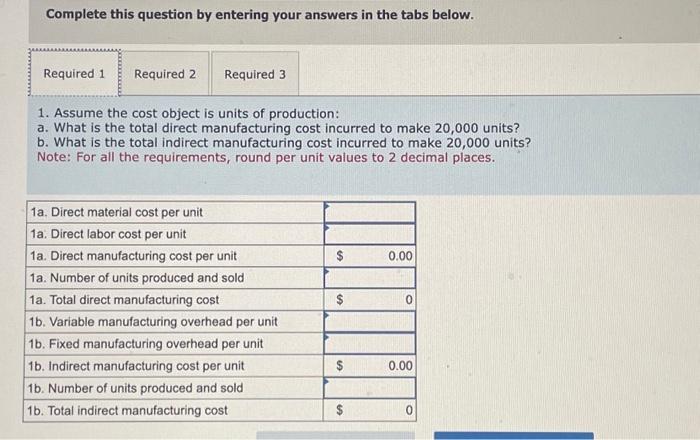Switch to the Required 3 tab

(x=255, y=74)
